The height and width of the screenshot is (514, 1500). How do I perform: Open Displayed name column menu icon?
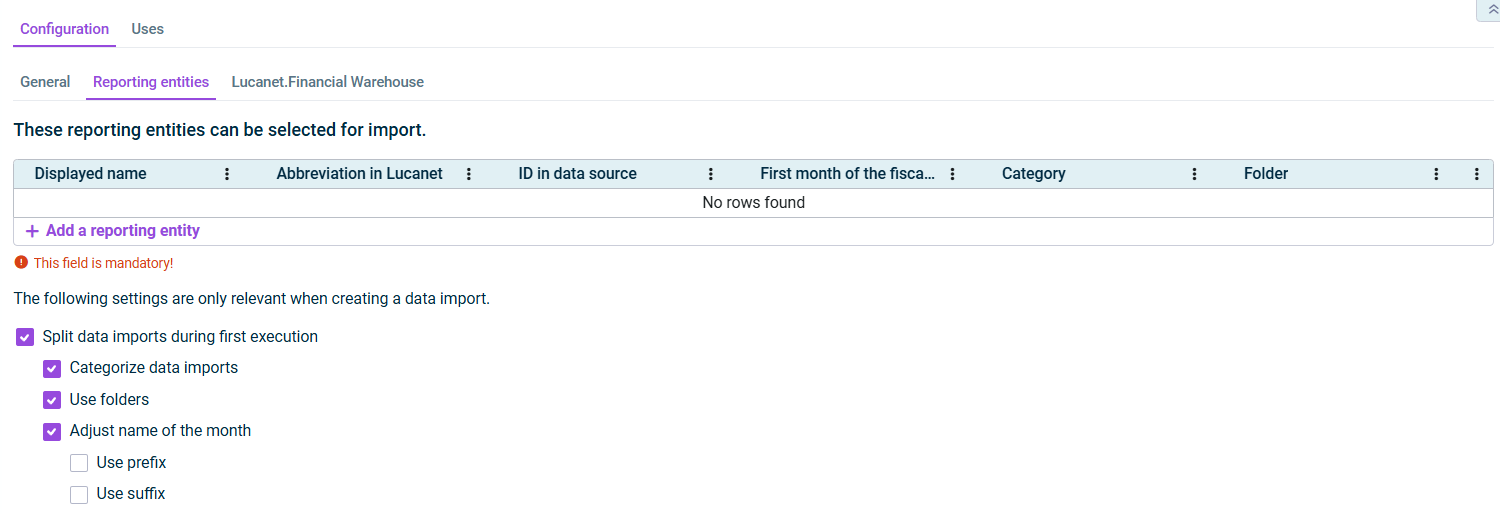[227, 174]
